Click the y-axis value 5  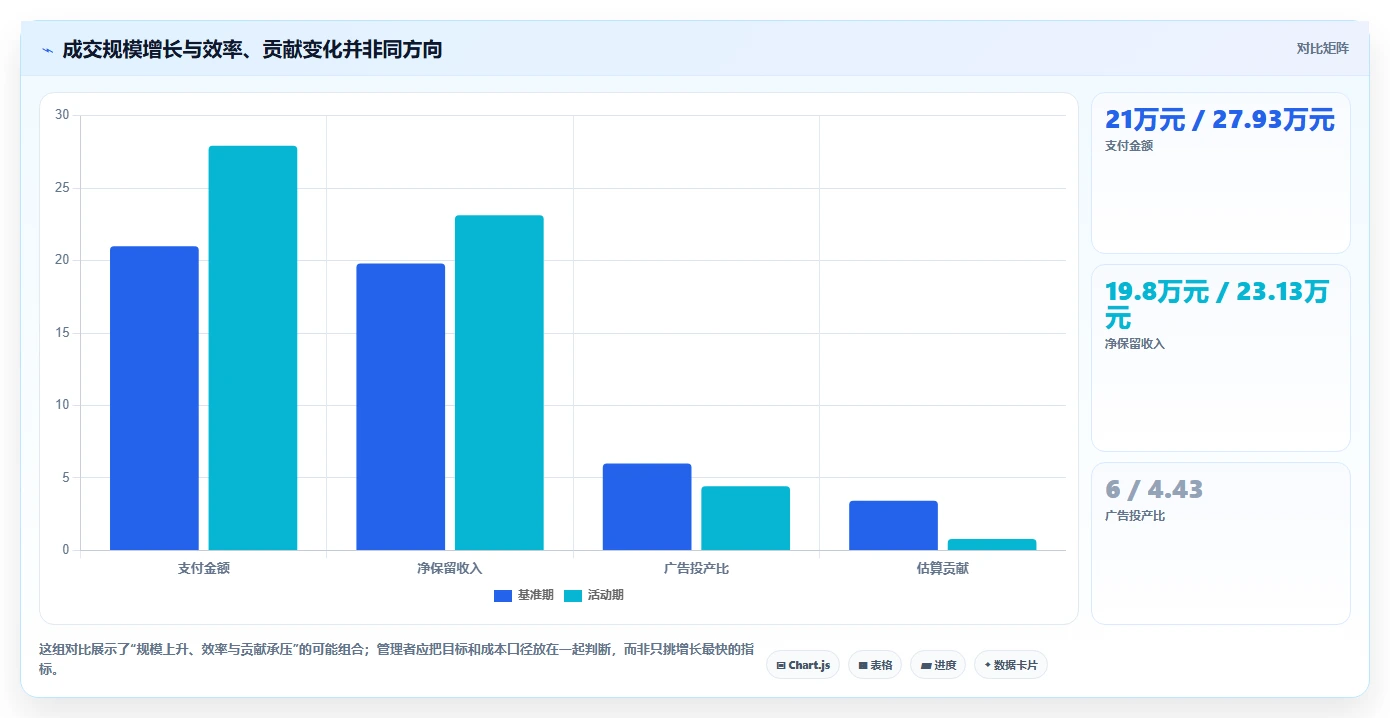65,478
